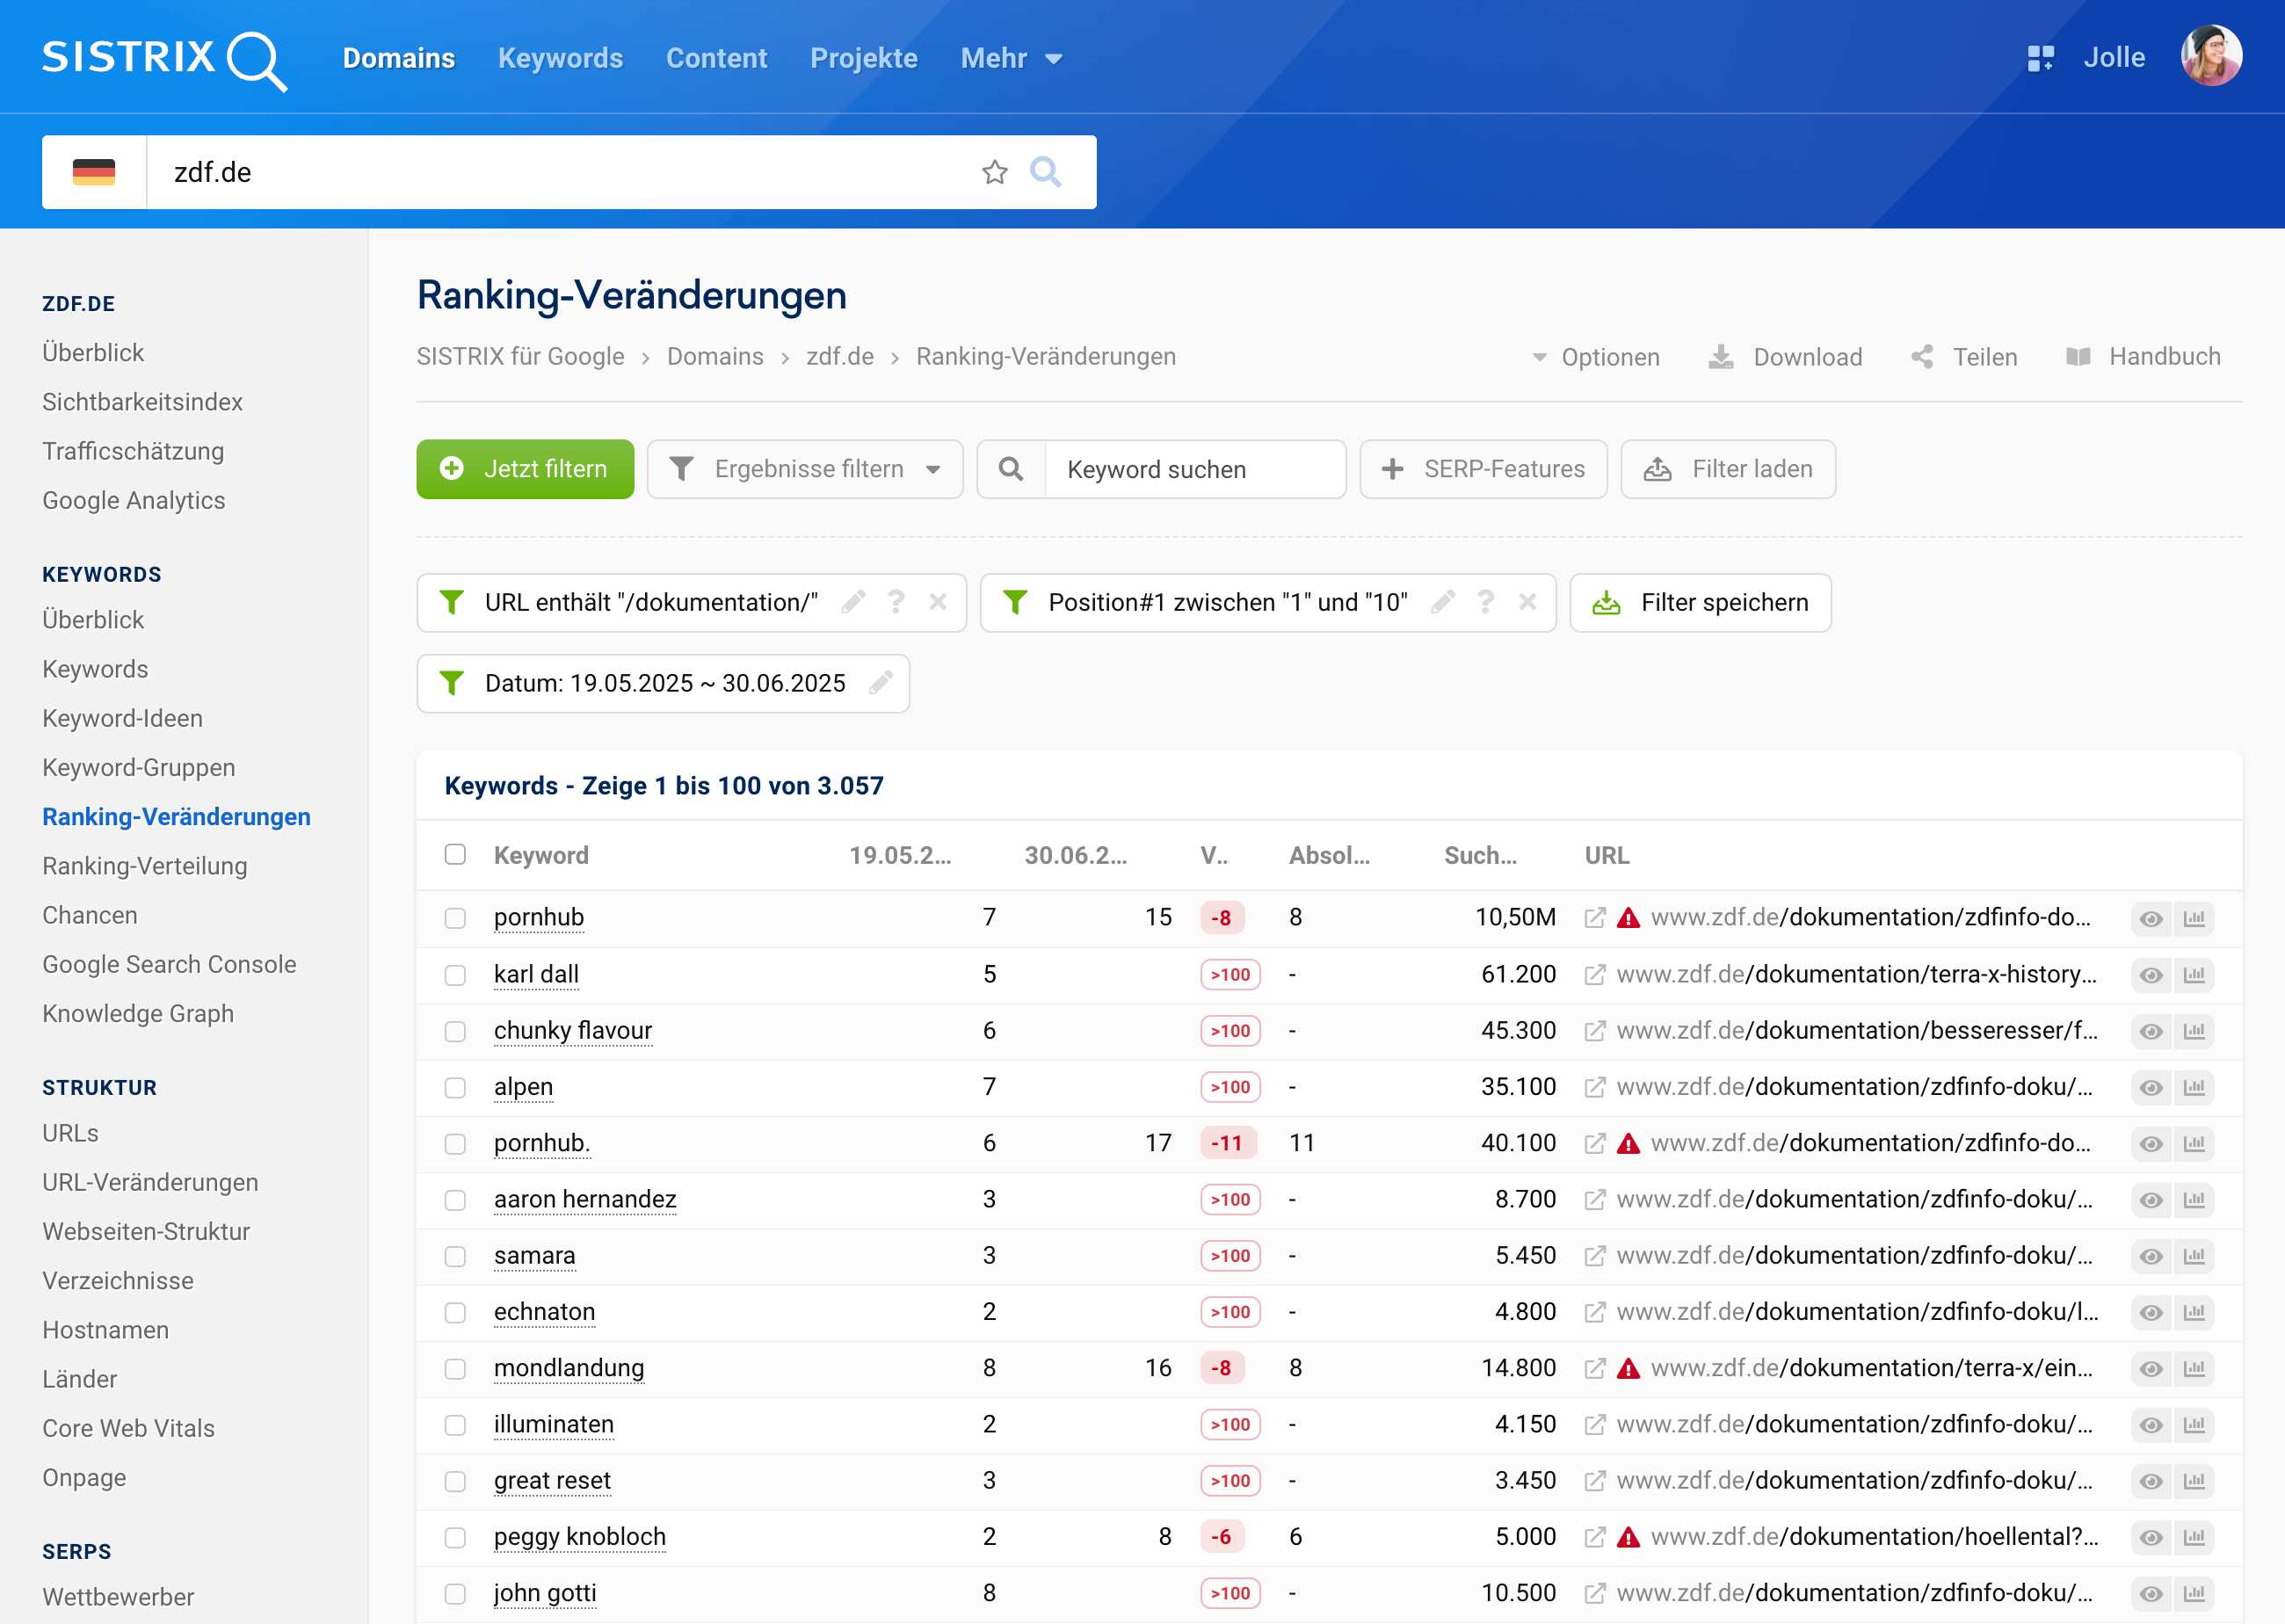Show chart history icon for pornhub row
Viewport: 2285px width, 1624px height.
pyautogui.click(x=2194, y=918)
